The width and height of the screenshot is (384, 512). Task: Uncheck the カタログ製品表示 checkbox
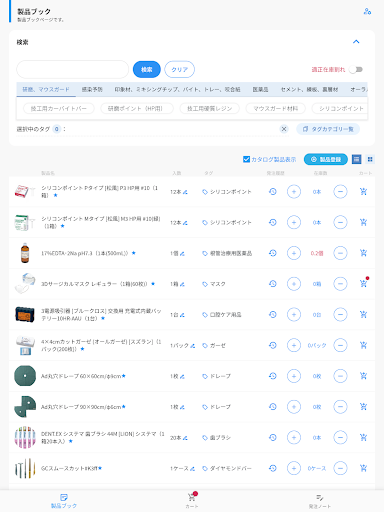[246, 159]
